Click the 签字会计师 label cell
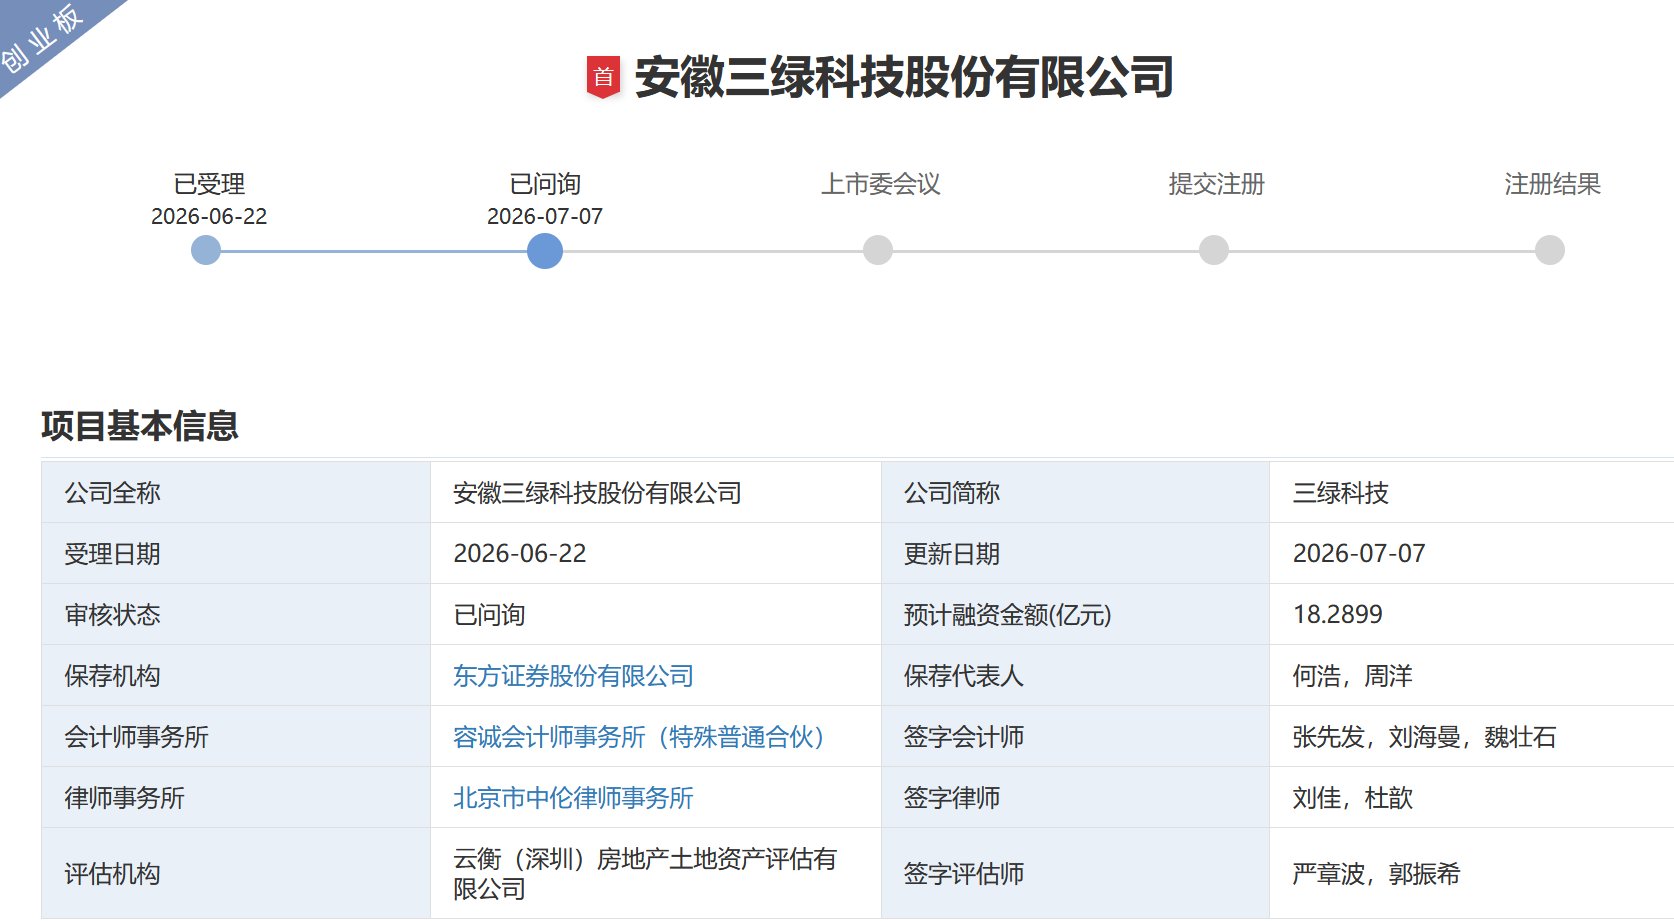The height and width of the screenshot is (921, 1674). click(1075, 736)
